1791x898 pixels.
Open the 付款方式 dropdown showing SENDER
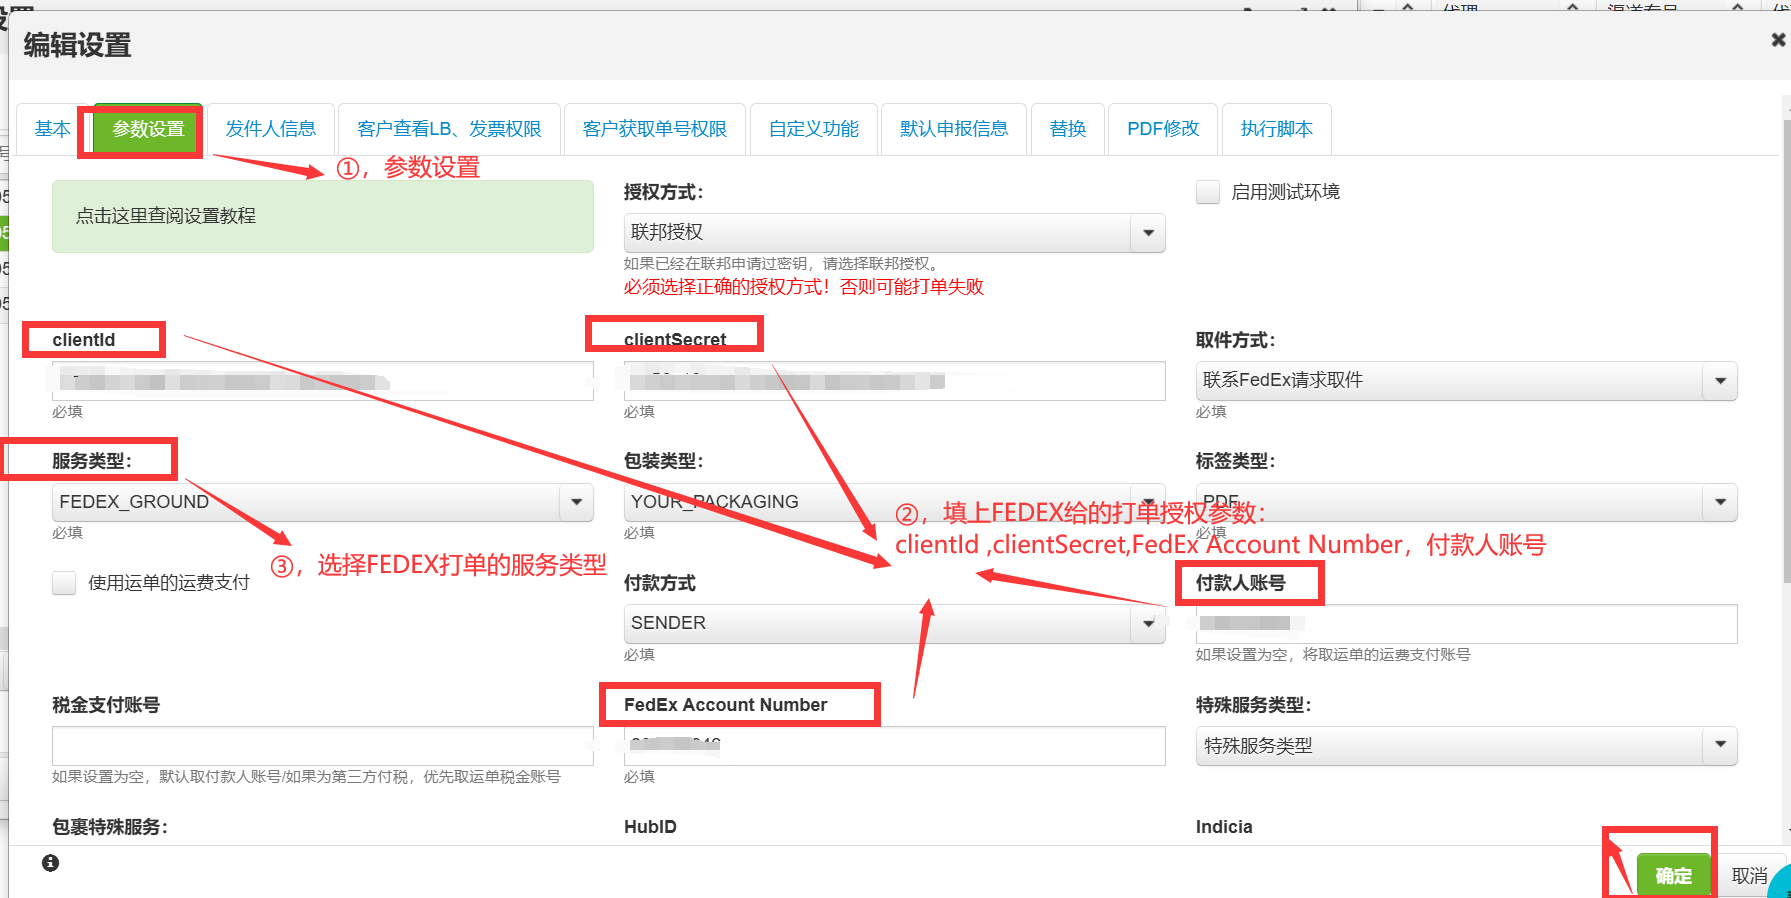895,624
